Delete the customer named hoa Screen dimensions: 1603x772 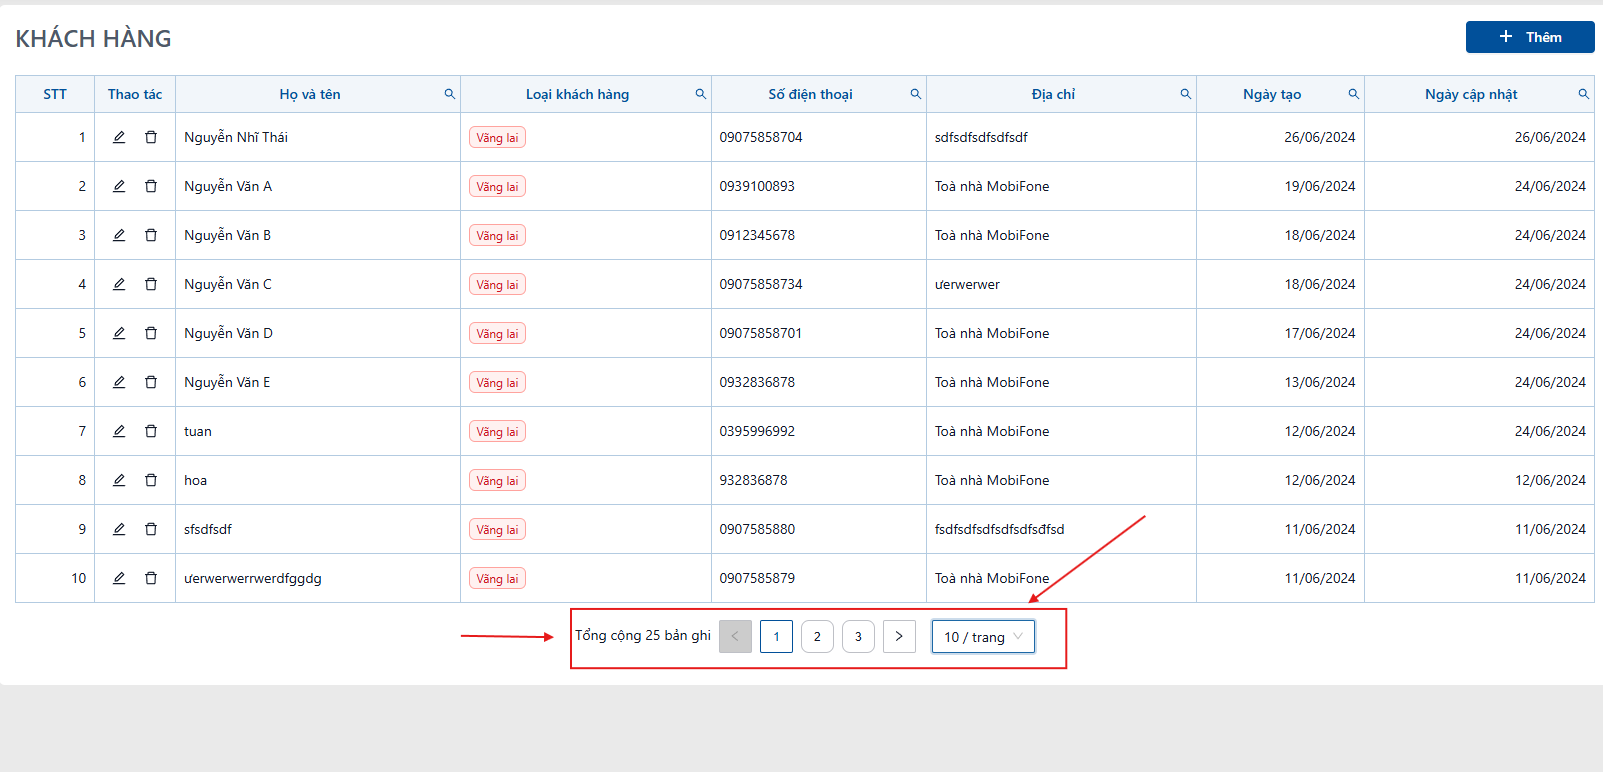[x=151, y=480]
